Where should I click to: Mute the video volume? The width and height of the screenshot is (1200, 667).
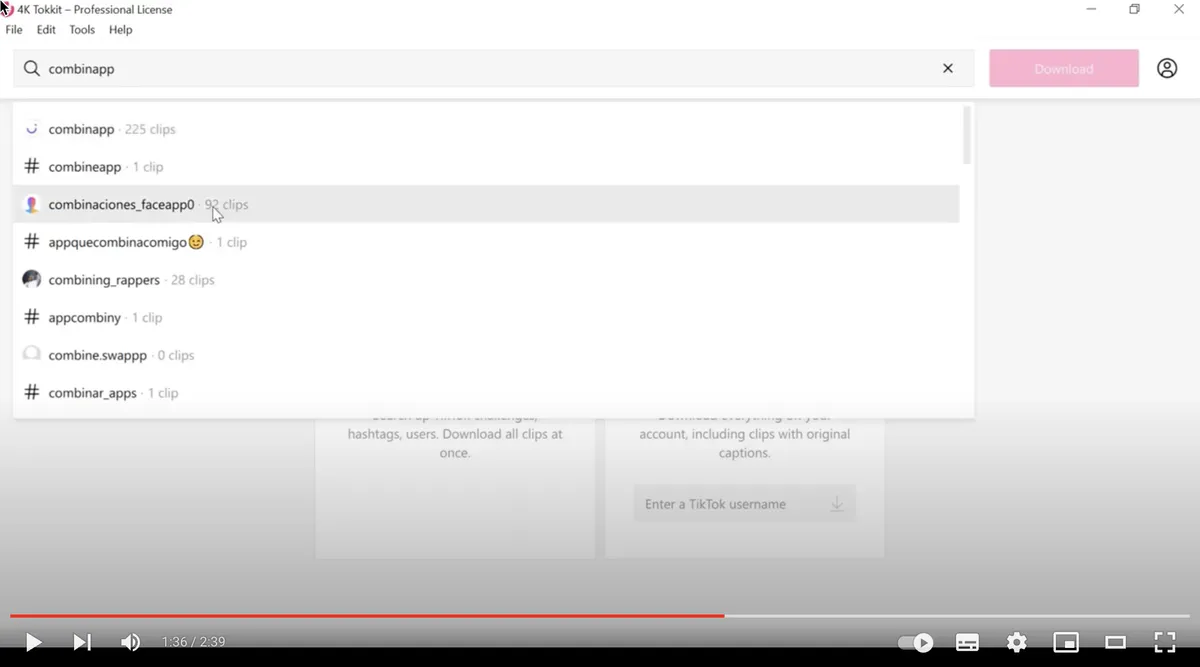(x=130, y=642)
